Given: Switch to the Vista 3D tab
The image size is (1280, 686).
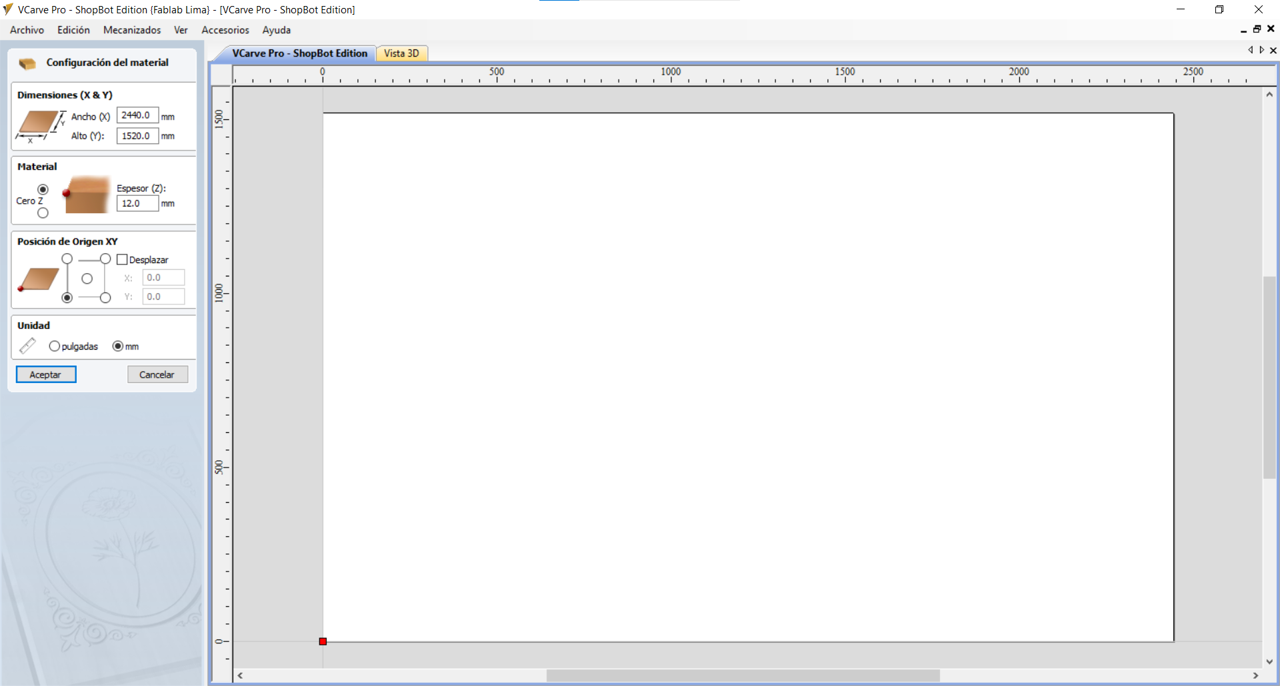Looking at the screenshot, I should (x=402, y=53).
